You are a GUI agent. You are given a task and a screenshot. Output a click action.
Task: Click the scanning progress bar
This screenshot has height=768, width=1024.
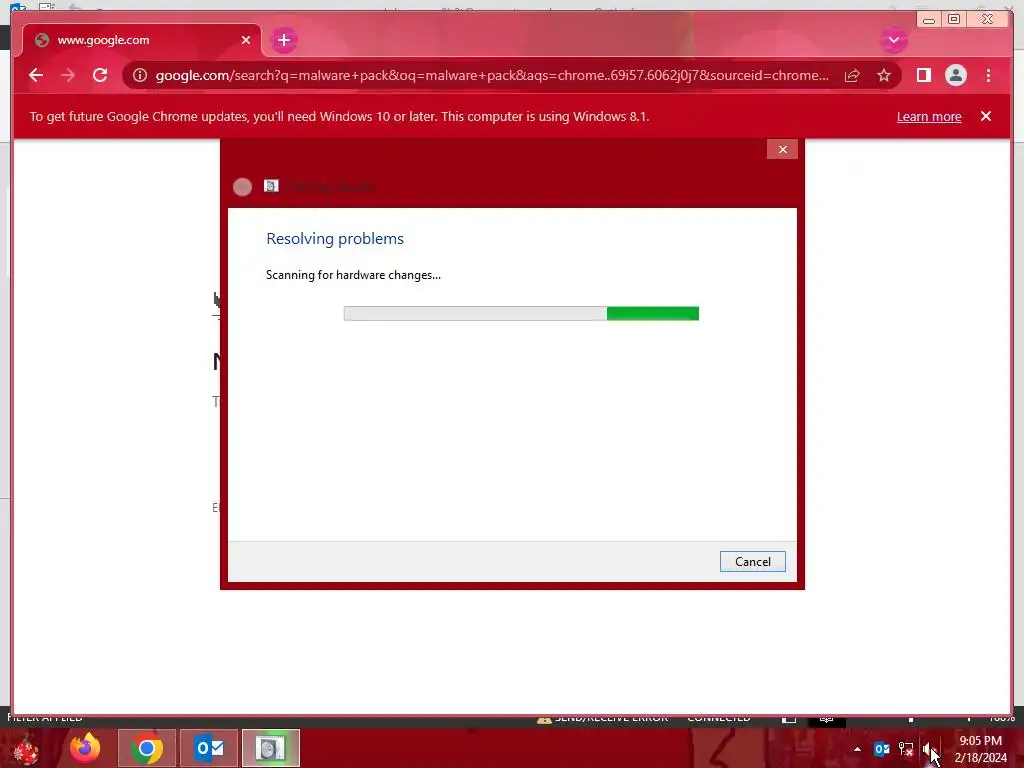(521, 313)
